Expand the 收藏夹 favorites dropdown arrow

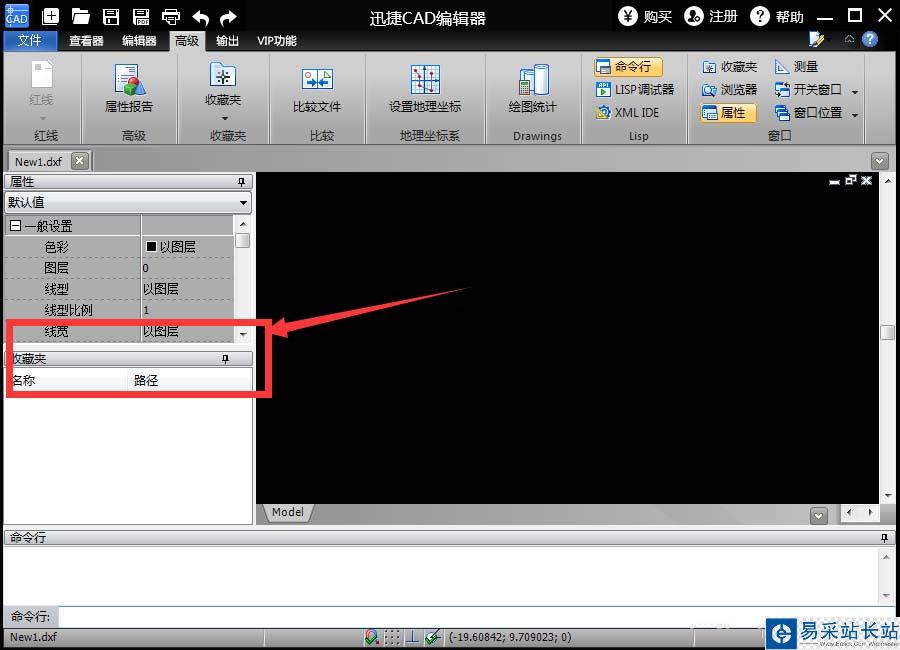224,118
